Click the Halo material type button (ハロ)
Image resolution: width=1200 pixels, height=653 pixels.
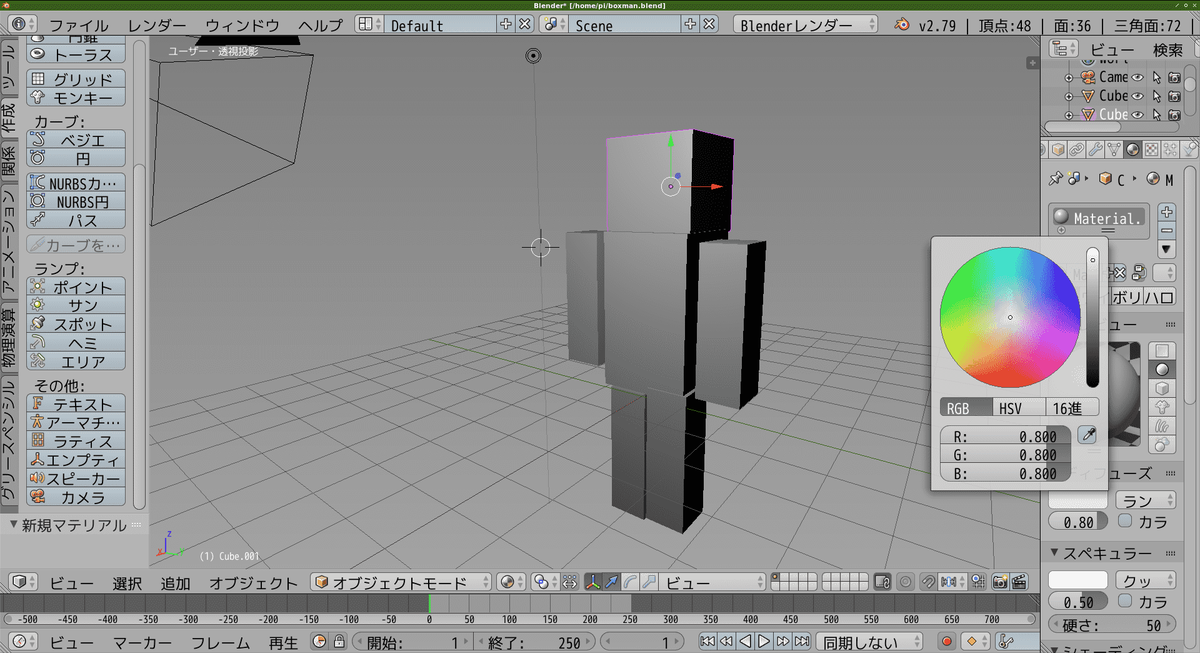[x=1159, y=297]
